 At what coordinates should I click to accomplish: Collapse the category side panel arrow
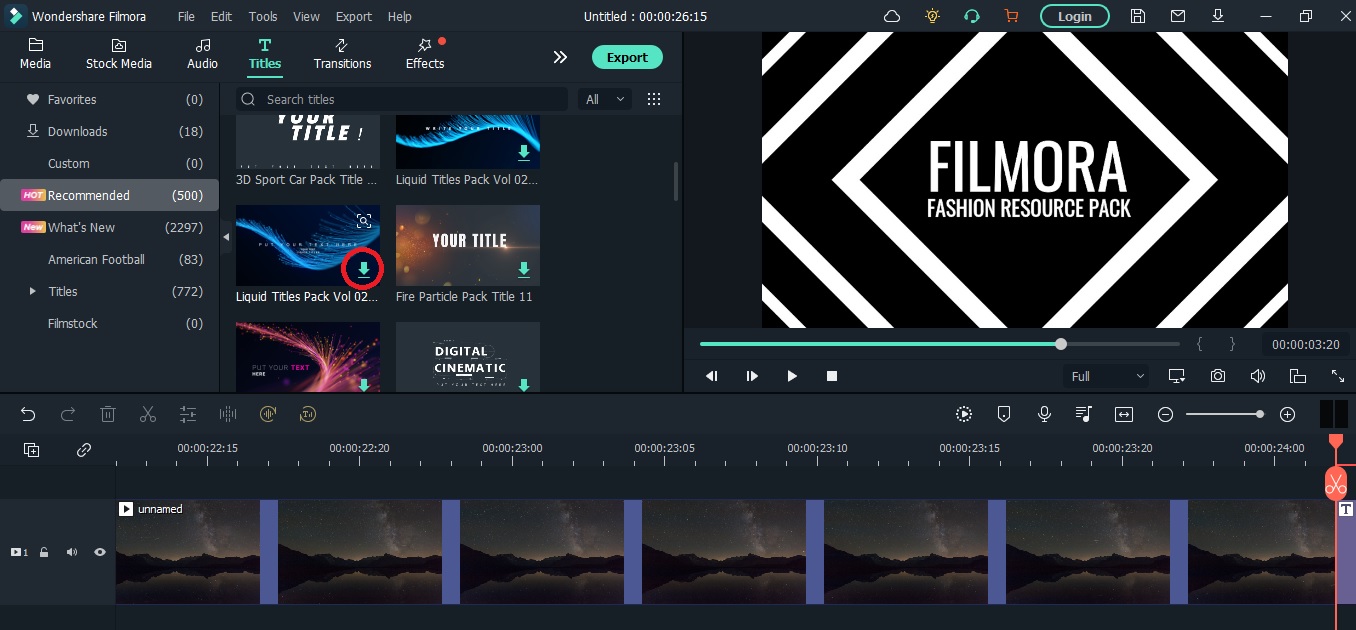pos(225,237)
